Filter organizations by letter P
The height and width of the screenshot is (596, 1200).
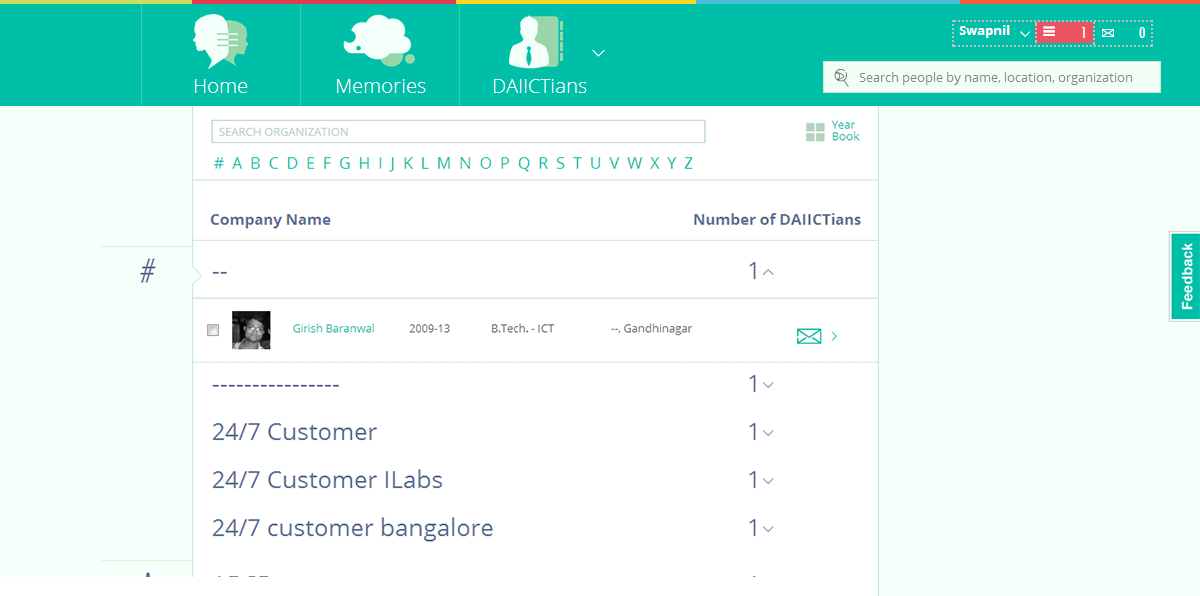tap(505, 163)
